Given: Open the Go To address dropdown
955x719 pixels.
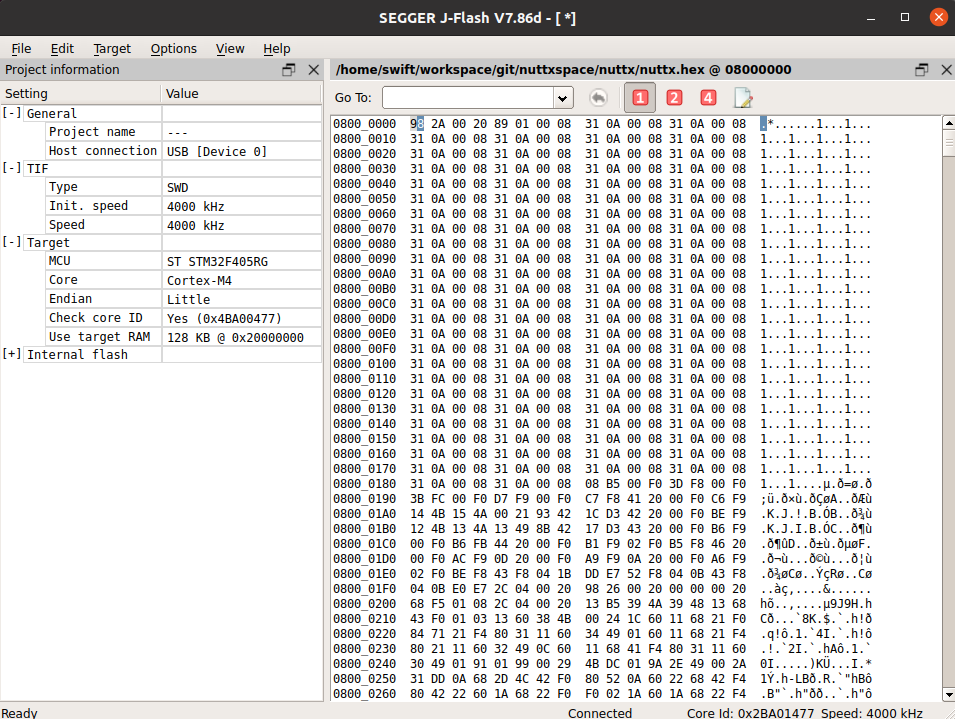Looking at the screenshot, I should [x=562, y=98].
